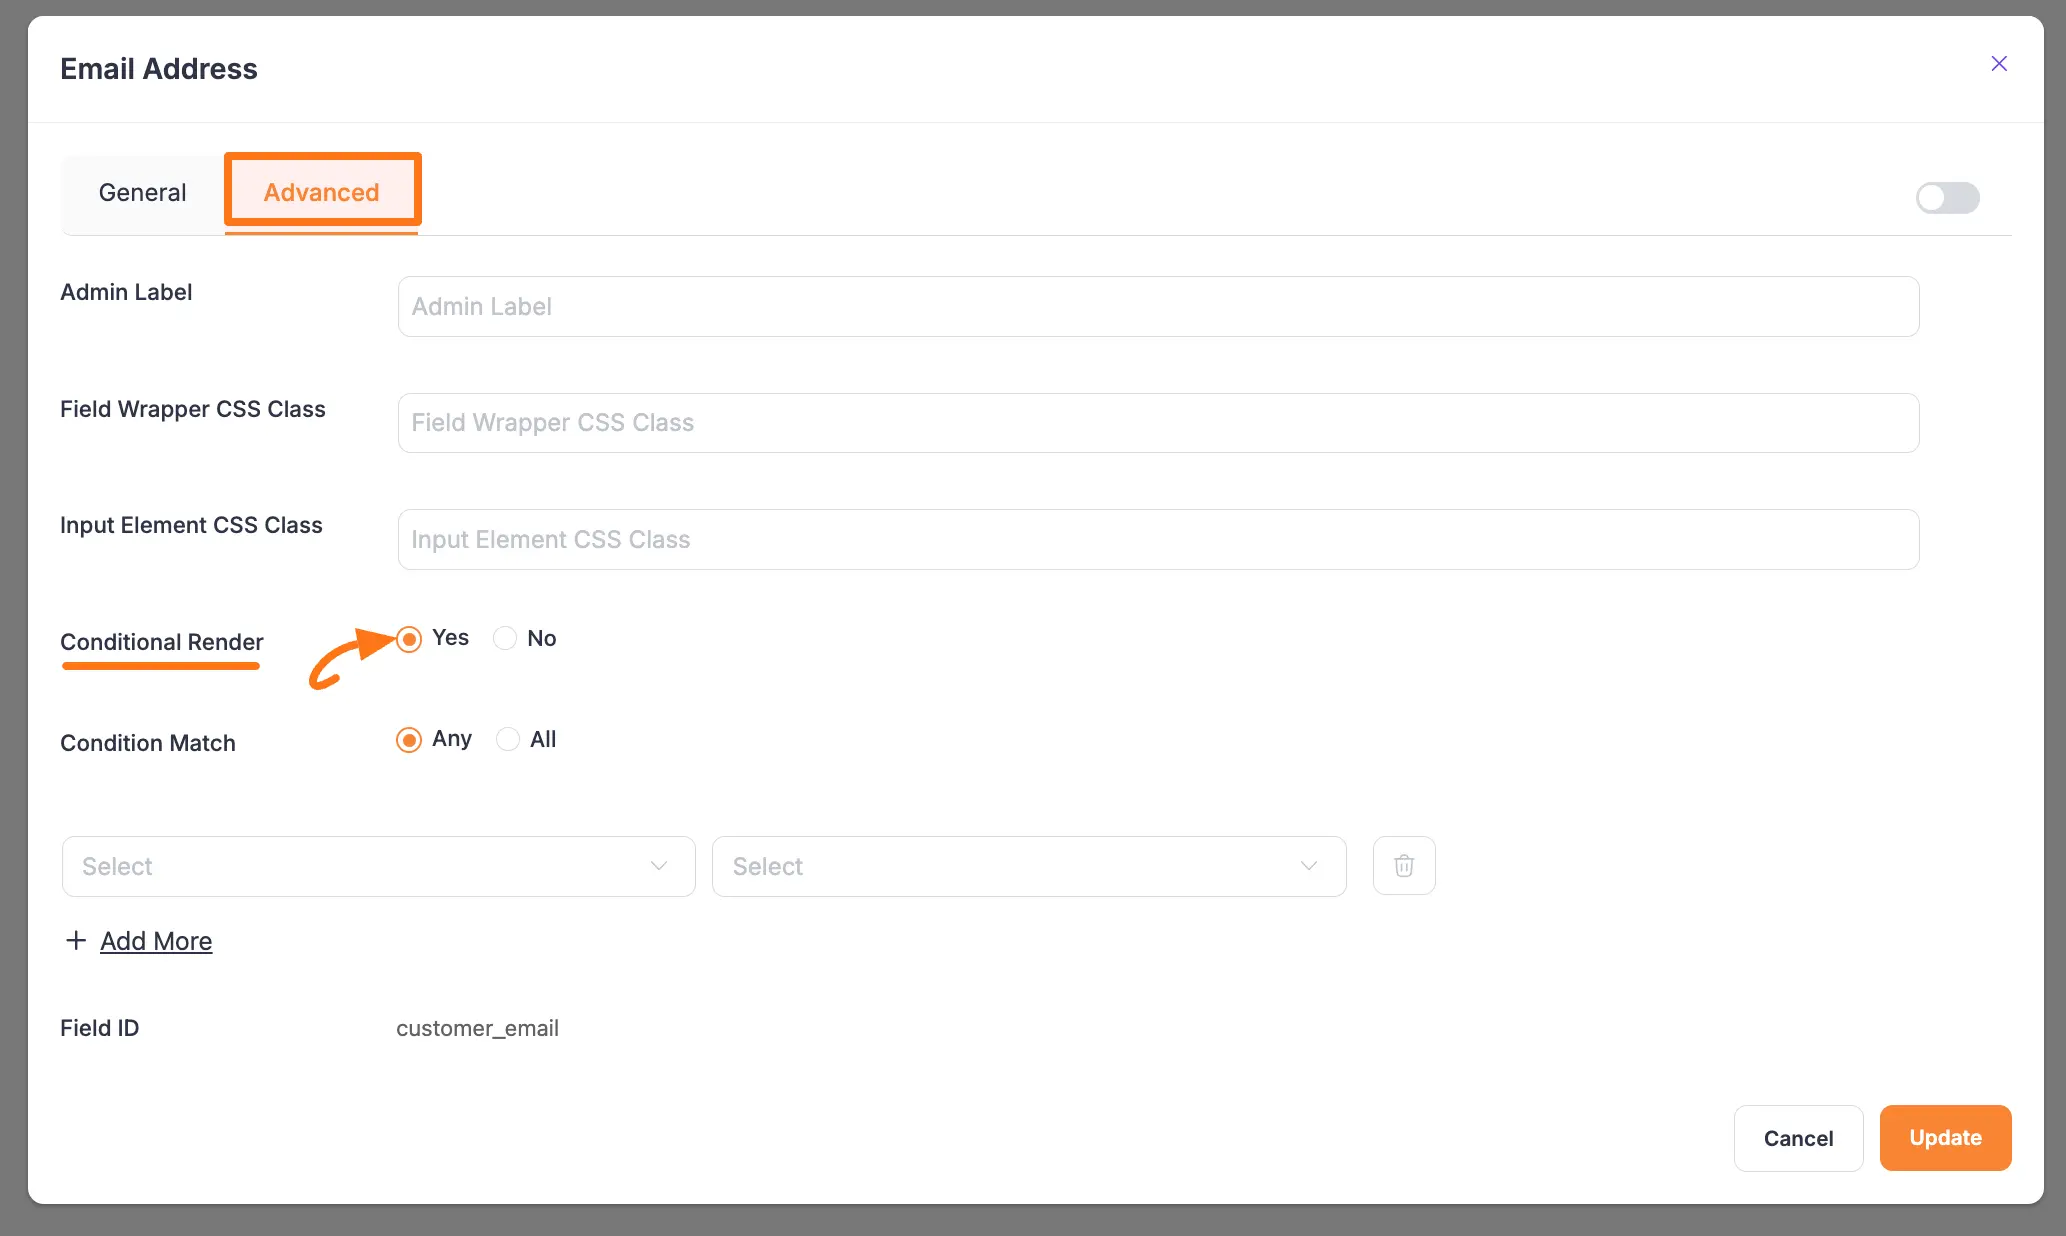Switch to the Advanced tab
2066x1236 pixels.
[x=321, y=192]
